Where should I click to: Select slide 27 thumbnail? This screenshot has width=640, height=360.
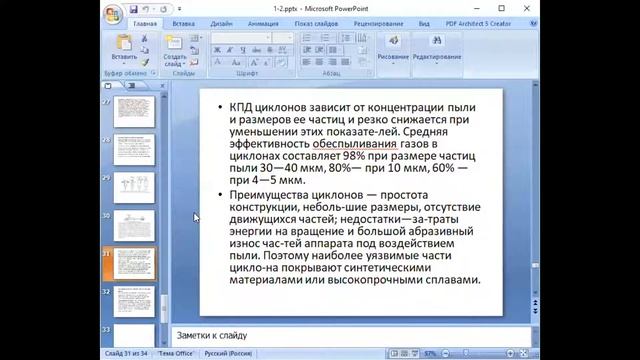click(x=134, y=112)
